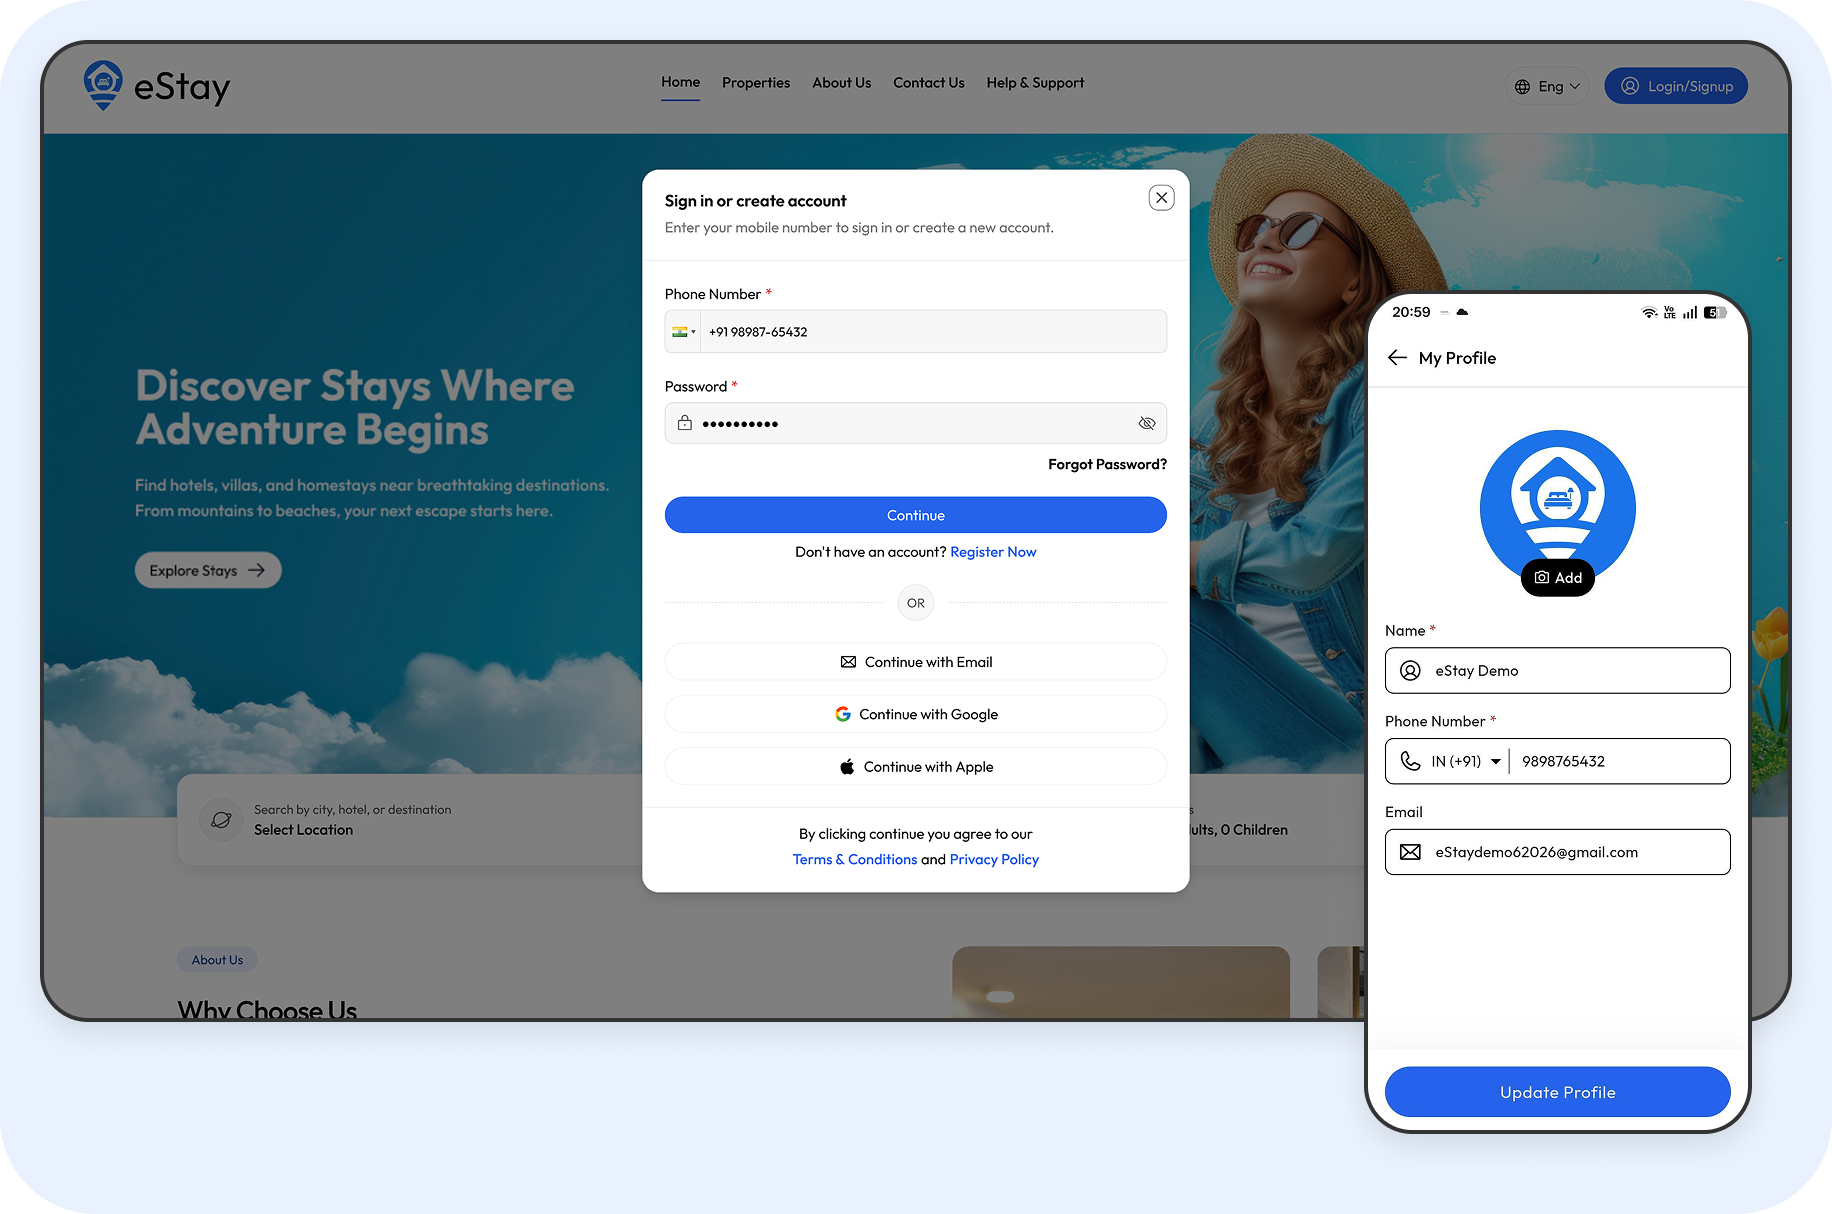Choose Continue with Apple

(915, 767)
